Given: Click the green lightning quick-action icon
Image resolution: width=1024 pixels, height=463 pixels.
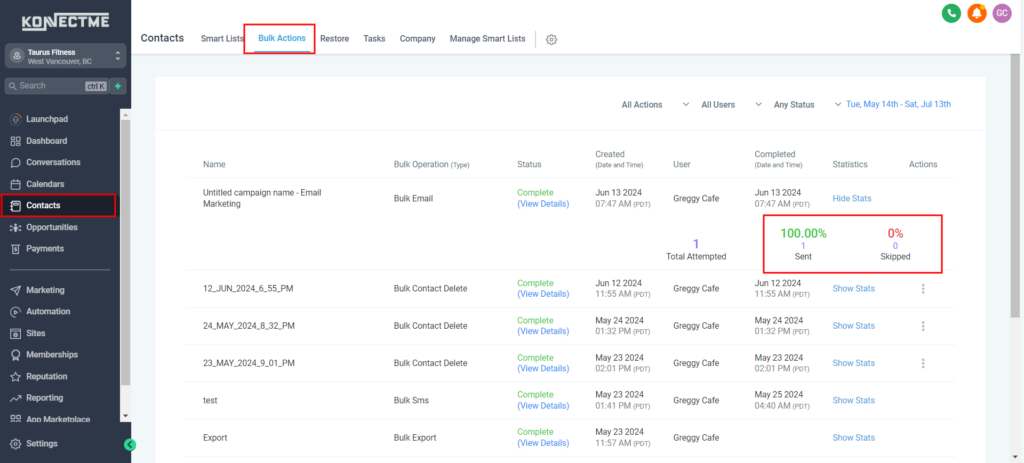Looking at the screenshot, I should coord(118,86).
